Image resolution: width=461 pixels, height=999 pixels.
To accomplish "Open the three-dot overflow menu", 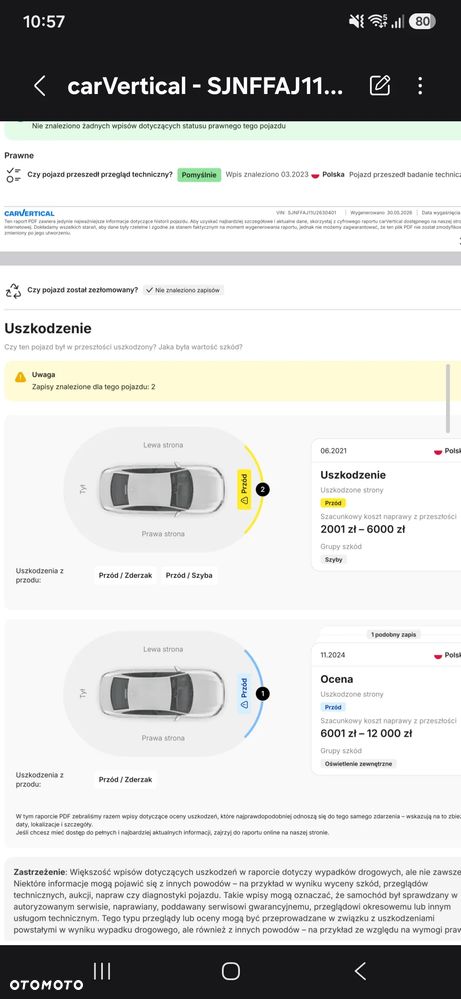I will tap(420, 85).
